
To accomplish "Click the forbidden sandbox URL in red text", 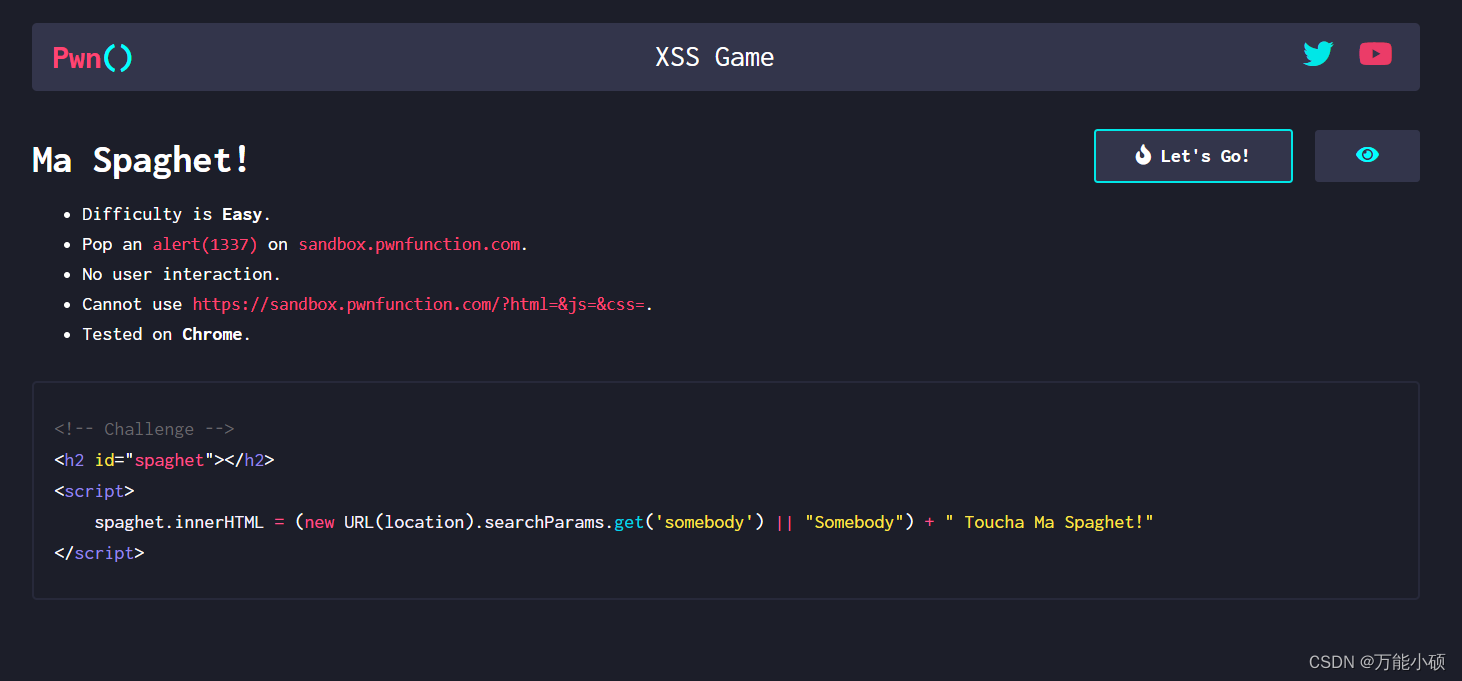I will coord(419,304).
